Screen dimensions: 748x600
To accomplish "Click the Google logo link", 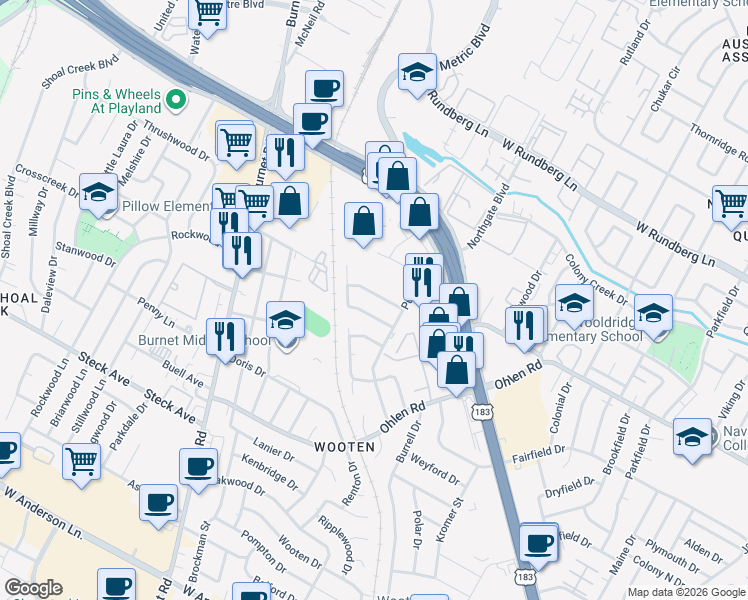I will pyautogui.click(x=33, y=589).
